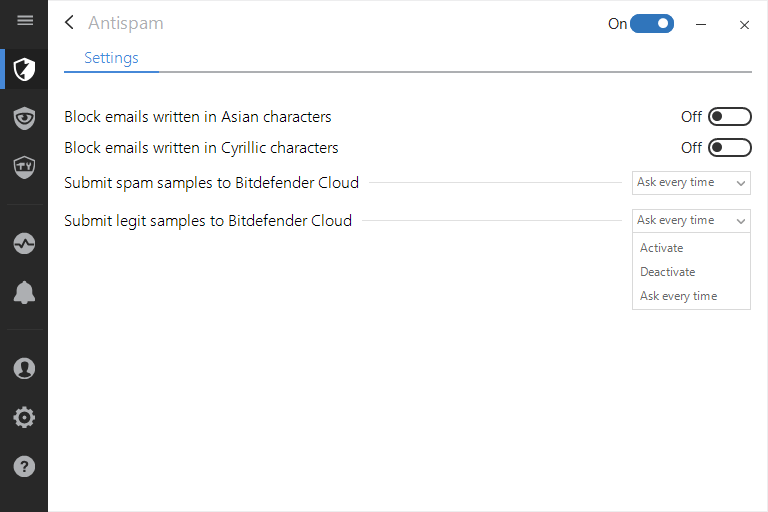The height and width of the screenshot is (512, 768).
Task: Open the My Account profile icon
Action: coord(24,368)
